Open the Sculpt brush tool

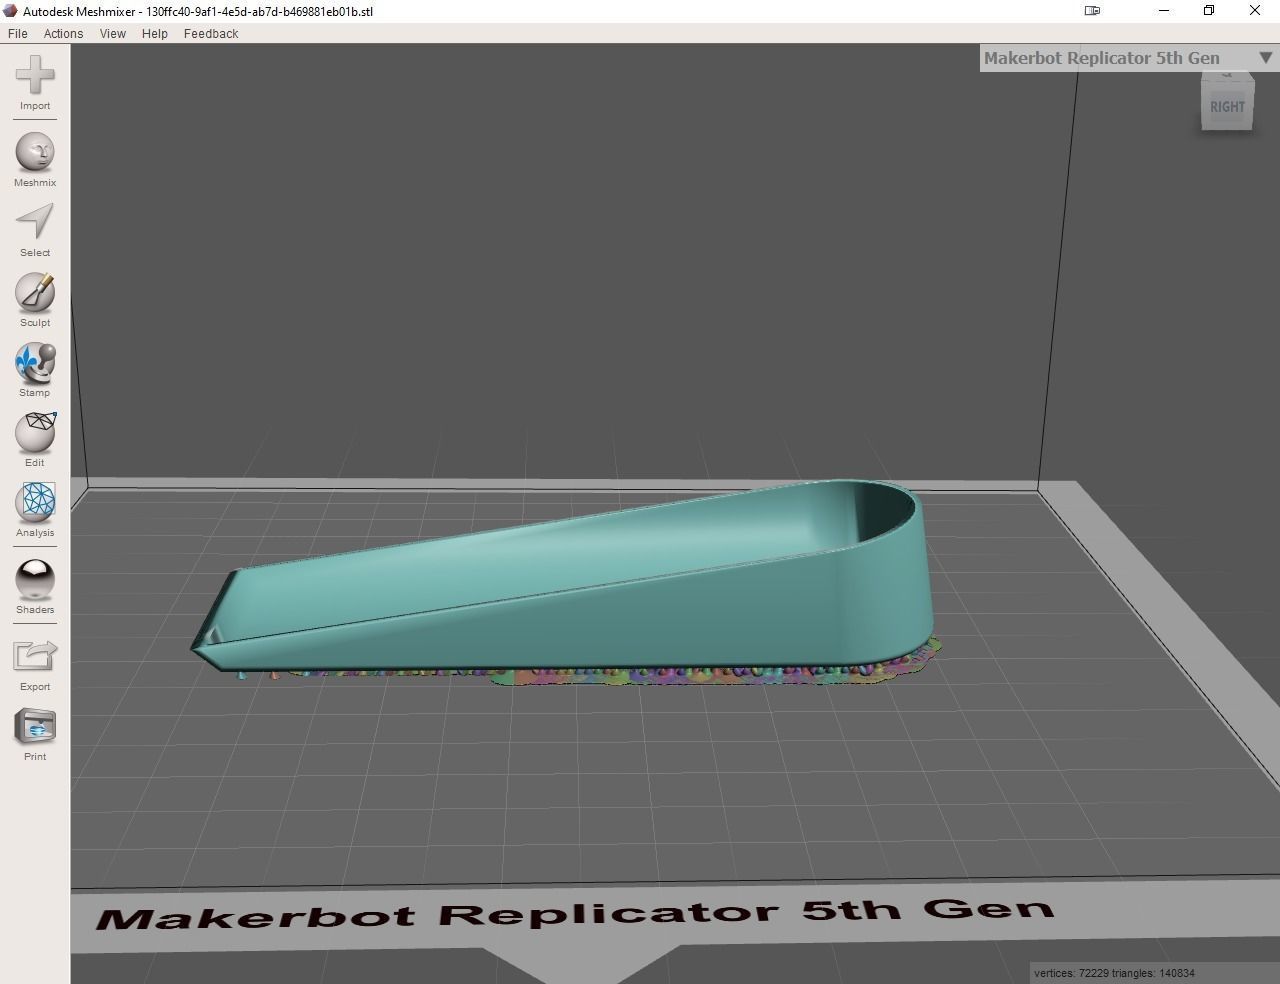[35, 300]
